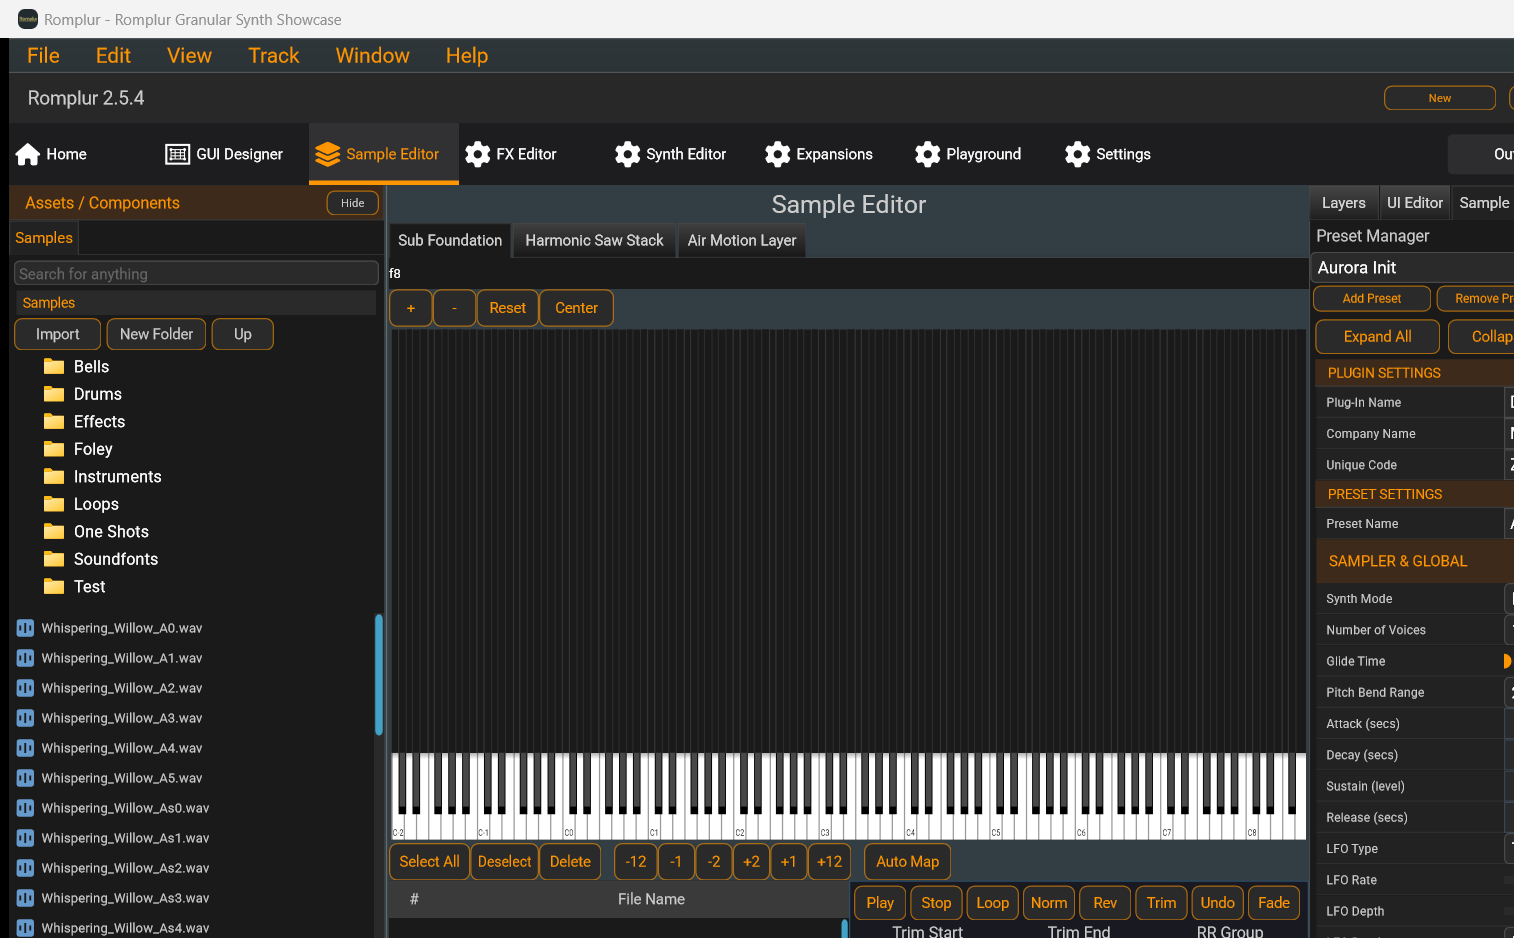This screenshot has height=938, width=1514.
Task: Hide the Assets / Components panel
Action: (353, 203)
